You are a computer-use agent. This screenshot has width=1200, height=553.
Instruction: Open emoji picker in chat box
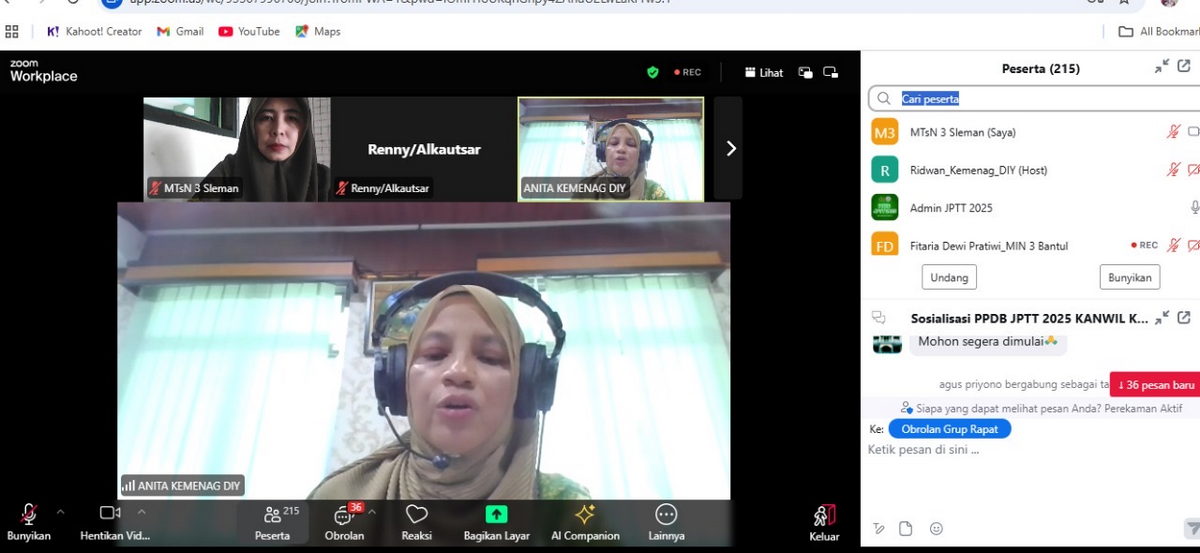click(936, 529)
